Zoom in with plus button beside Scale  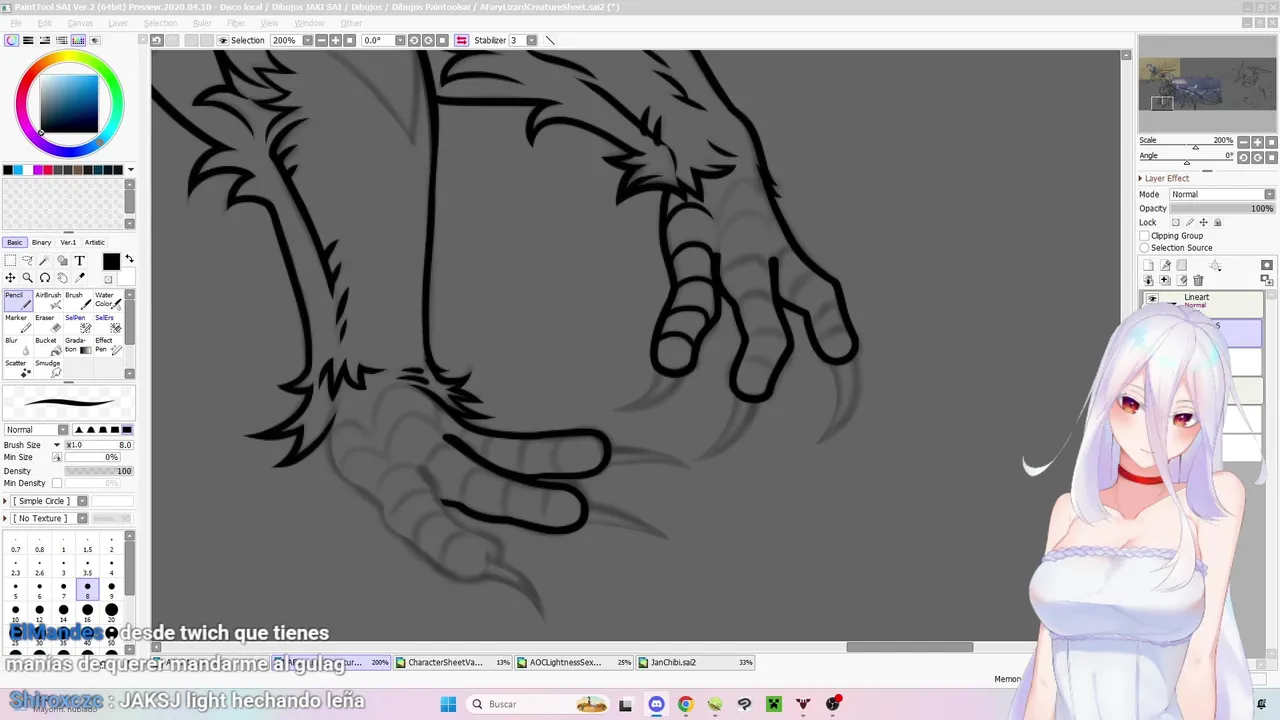[x=1258, y=142]
